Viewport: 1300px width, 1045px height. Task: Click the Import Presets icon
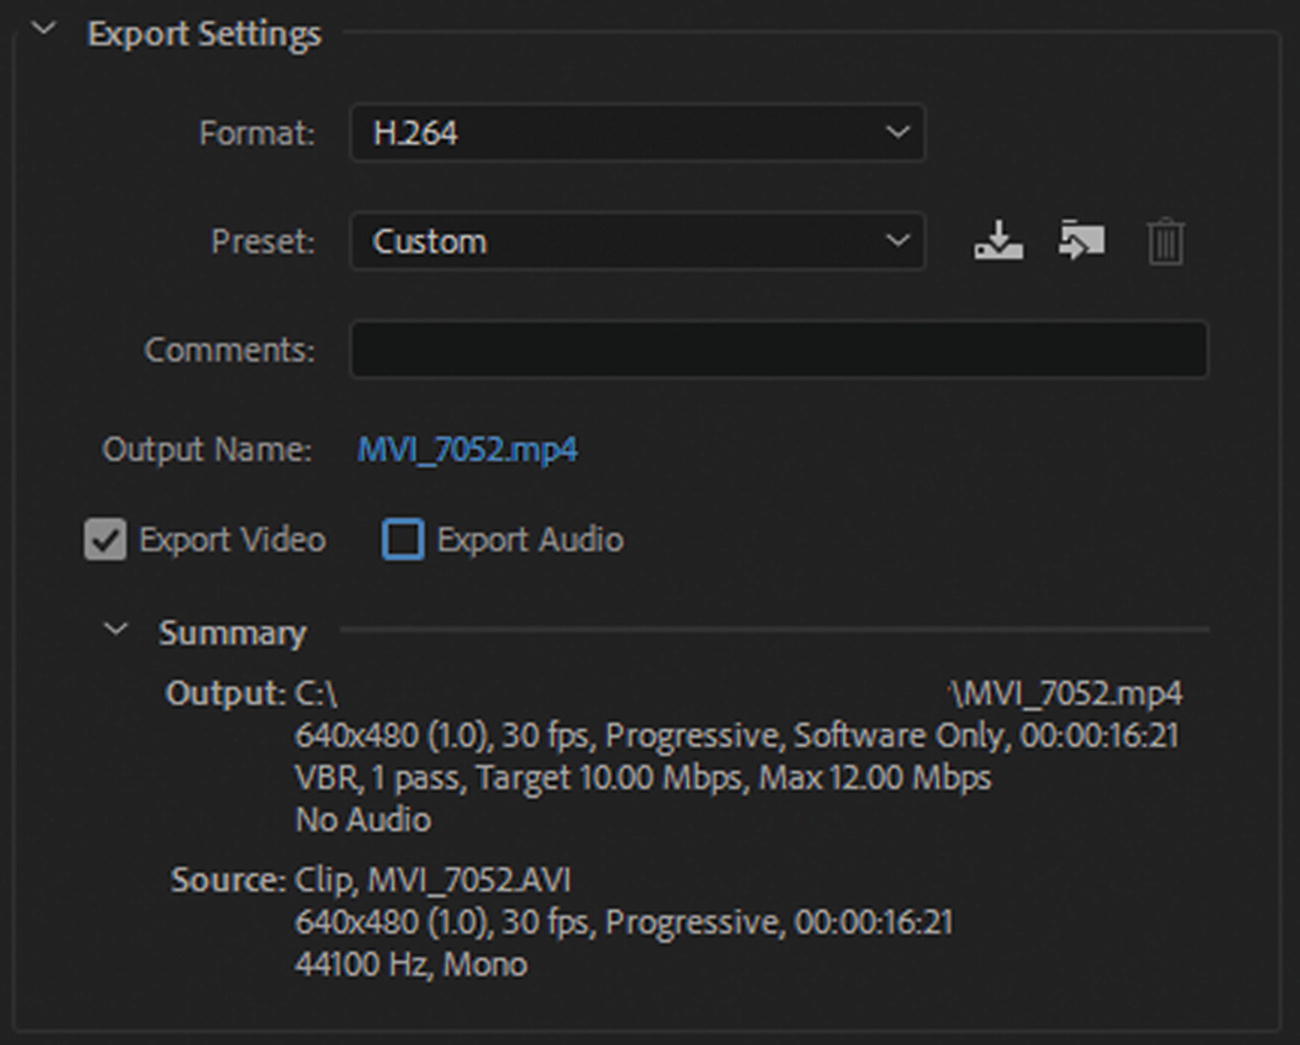1081,241
